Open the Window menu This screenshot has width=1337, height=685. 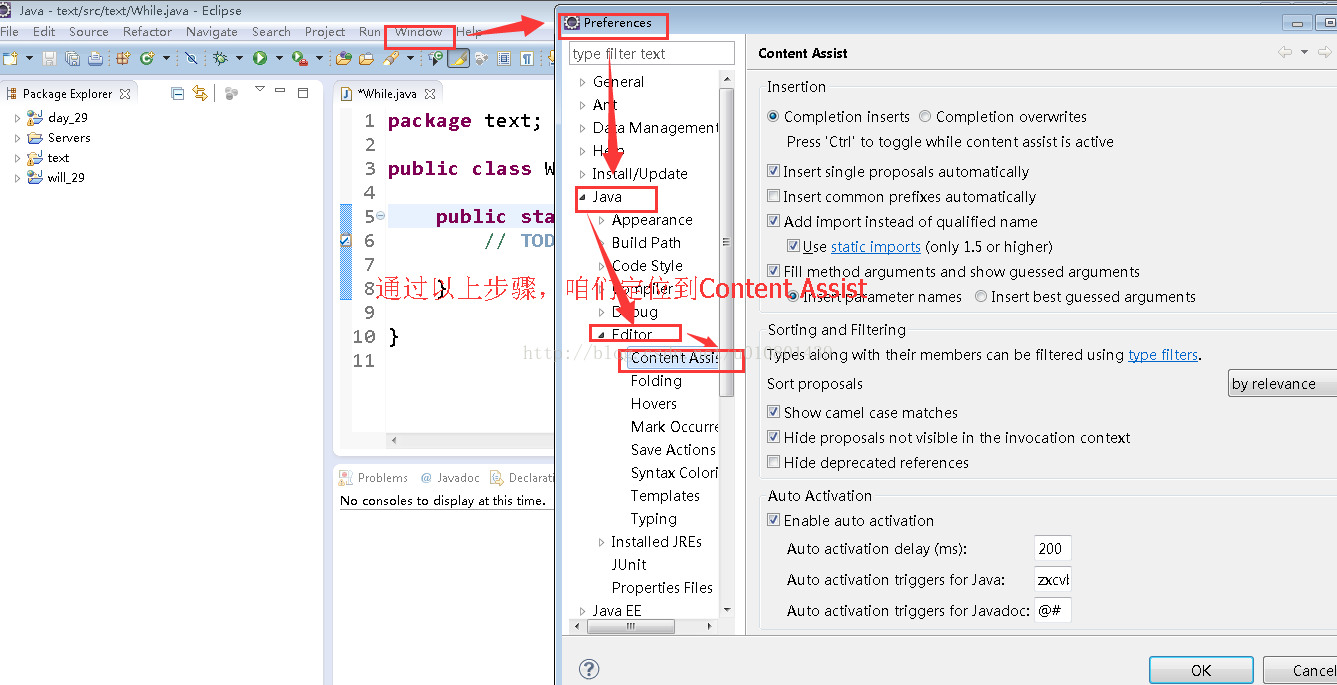tap(418, 32)
